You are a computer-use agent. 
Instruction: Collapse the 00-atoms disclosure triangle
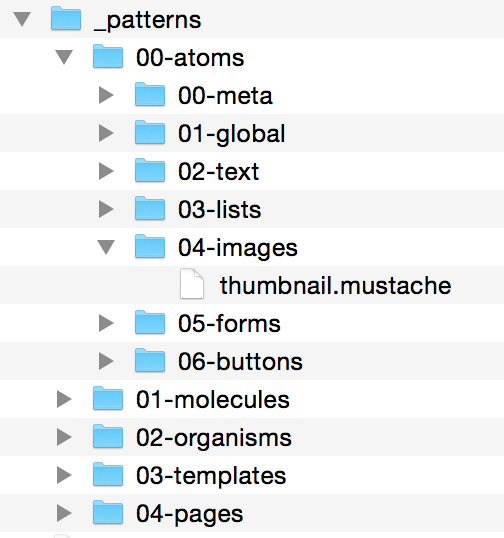pos(64,57)
